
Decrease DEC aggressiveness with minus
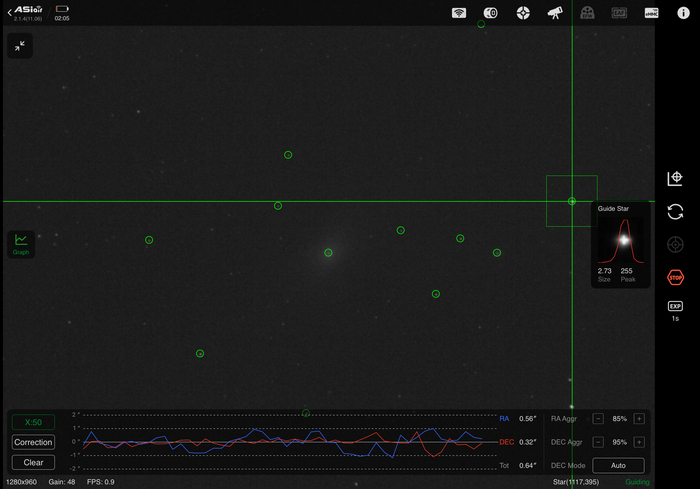tap(598, 442)
